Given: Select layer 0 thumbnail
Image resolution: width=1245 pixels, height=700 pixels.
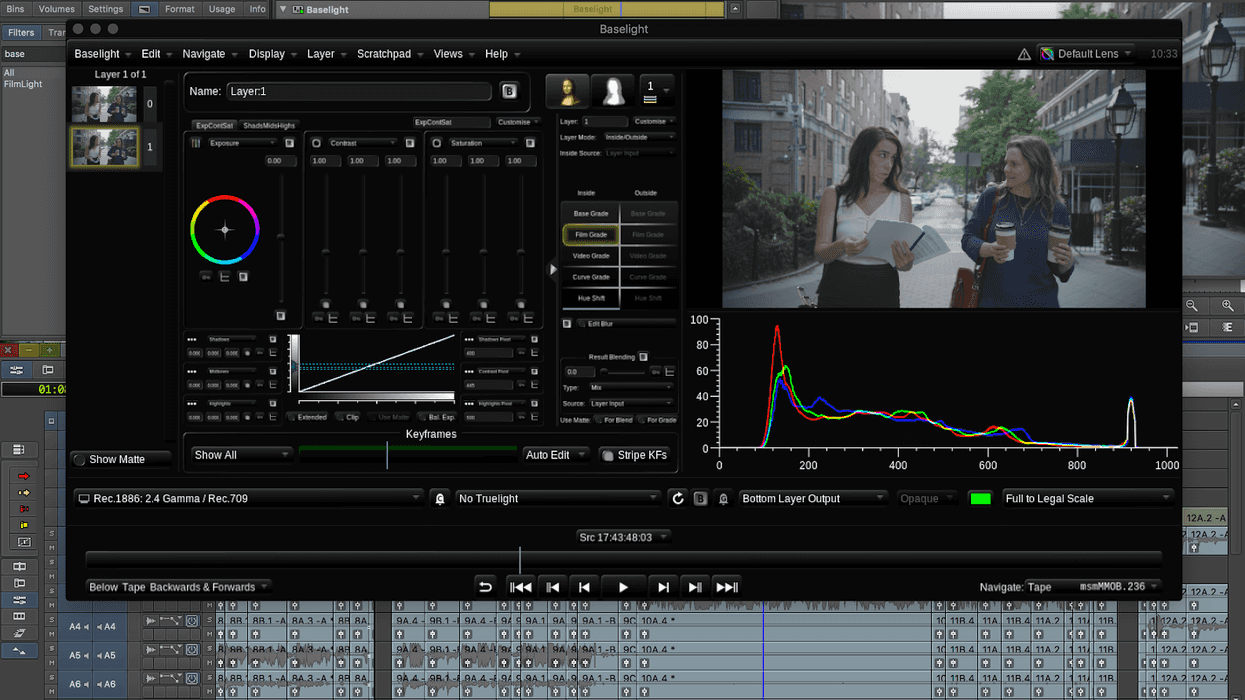Looking at the screenshot, I should [x=104, y=104].
